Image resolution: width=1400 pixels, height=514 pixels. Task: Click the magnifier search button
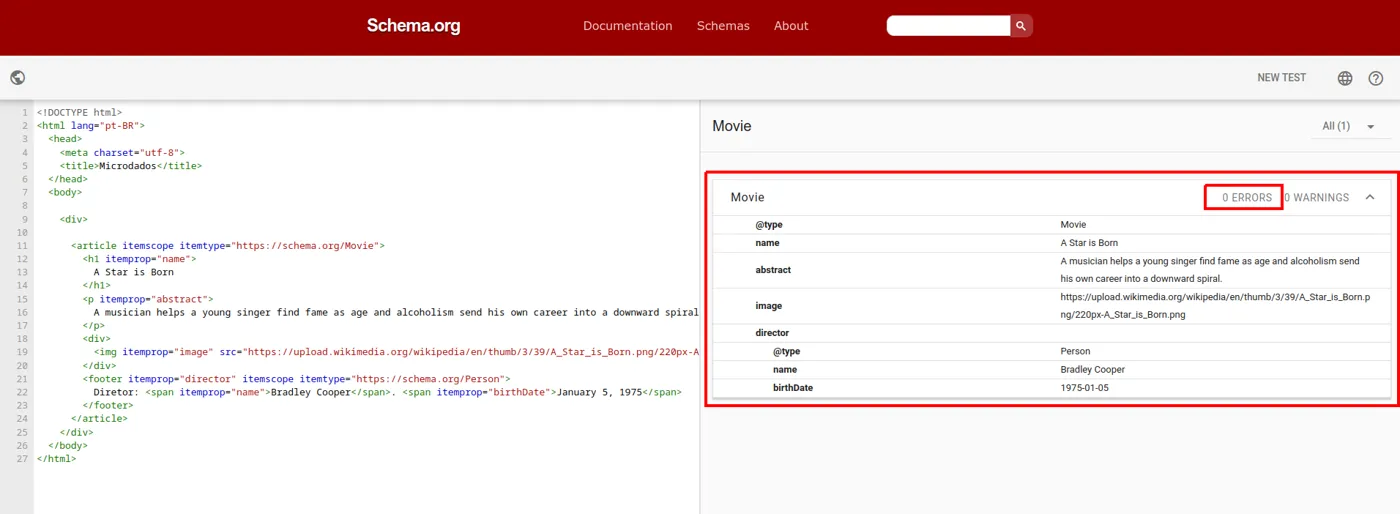click(x=1021, y=26)
